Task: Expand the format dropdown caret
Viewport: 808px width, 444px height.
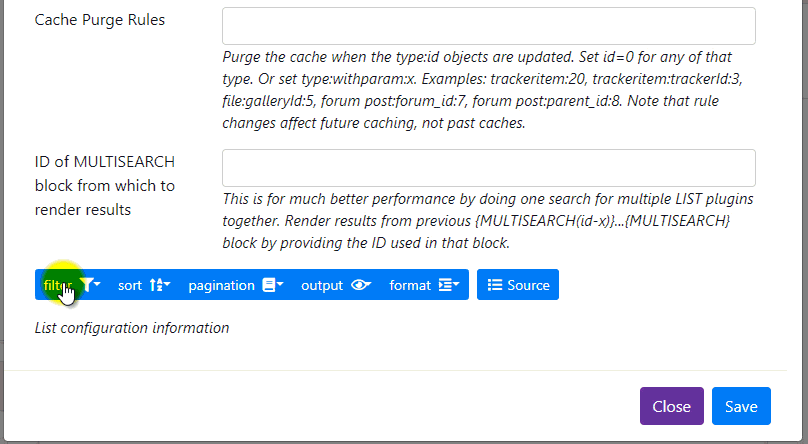Action: click(x=456, y=284)
